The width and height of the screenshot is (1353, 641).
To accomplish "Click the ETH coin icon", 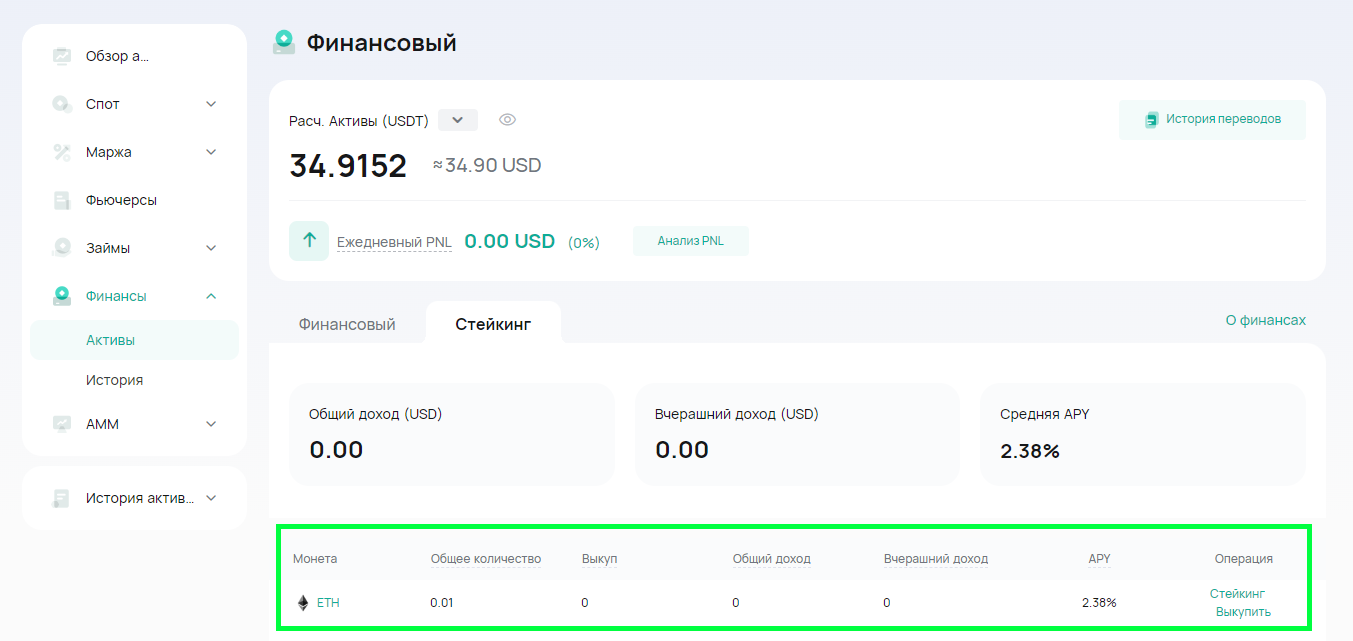I will click(x=303, y=603).
